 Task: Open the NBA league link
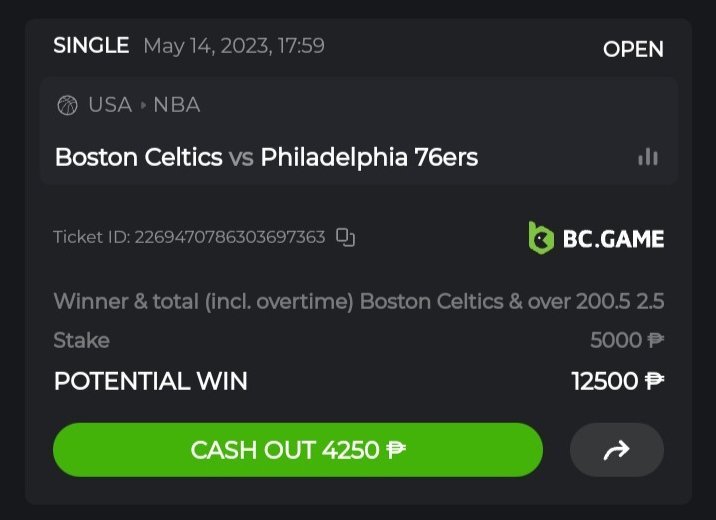pos(177,105)
